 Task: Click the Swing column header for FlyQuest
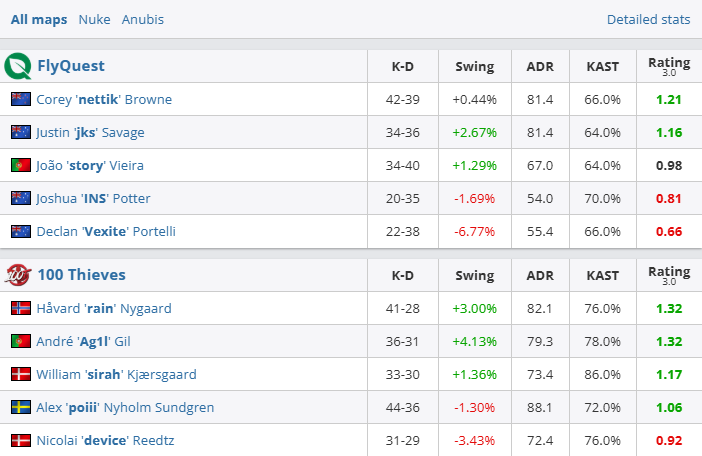[x=474, y=67]
